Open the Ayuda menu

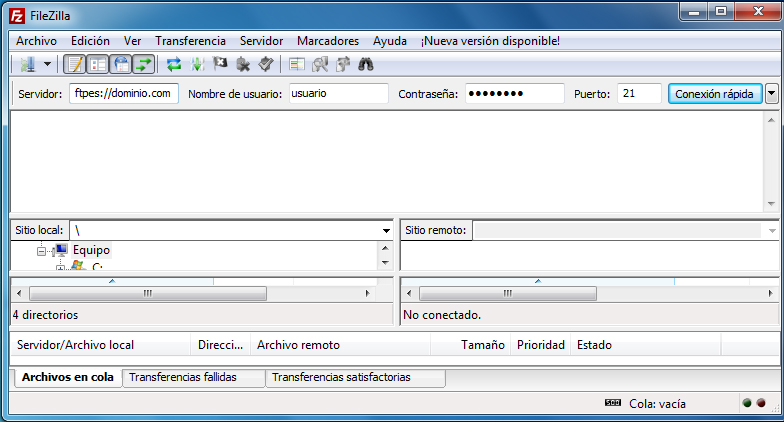tap(390, 41)
